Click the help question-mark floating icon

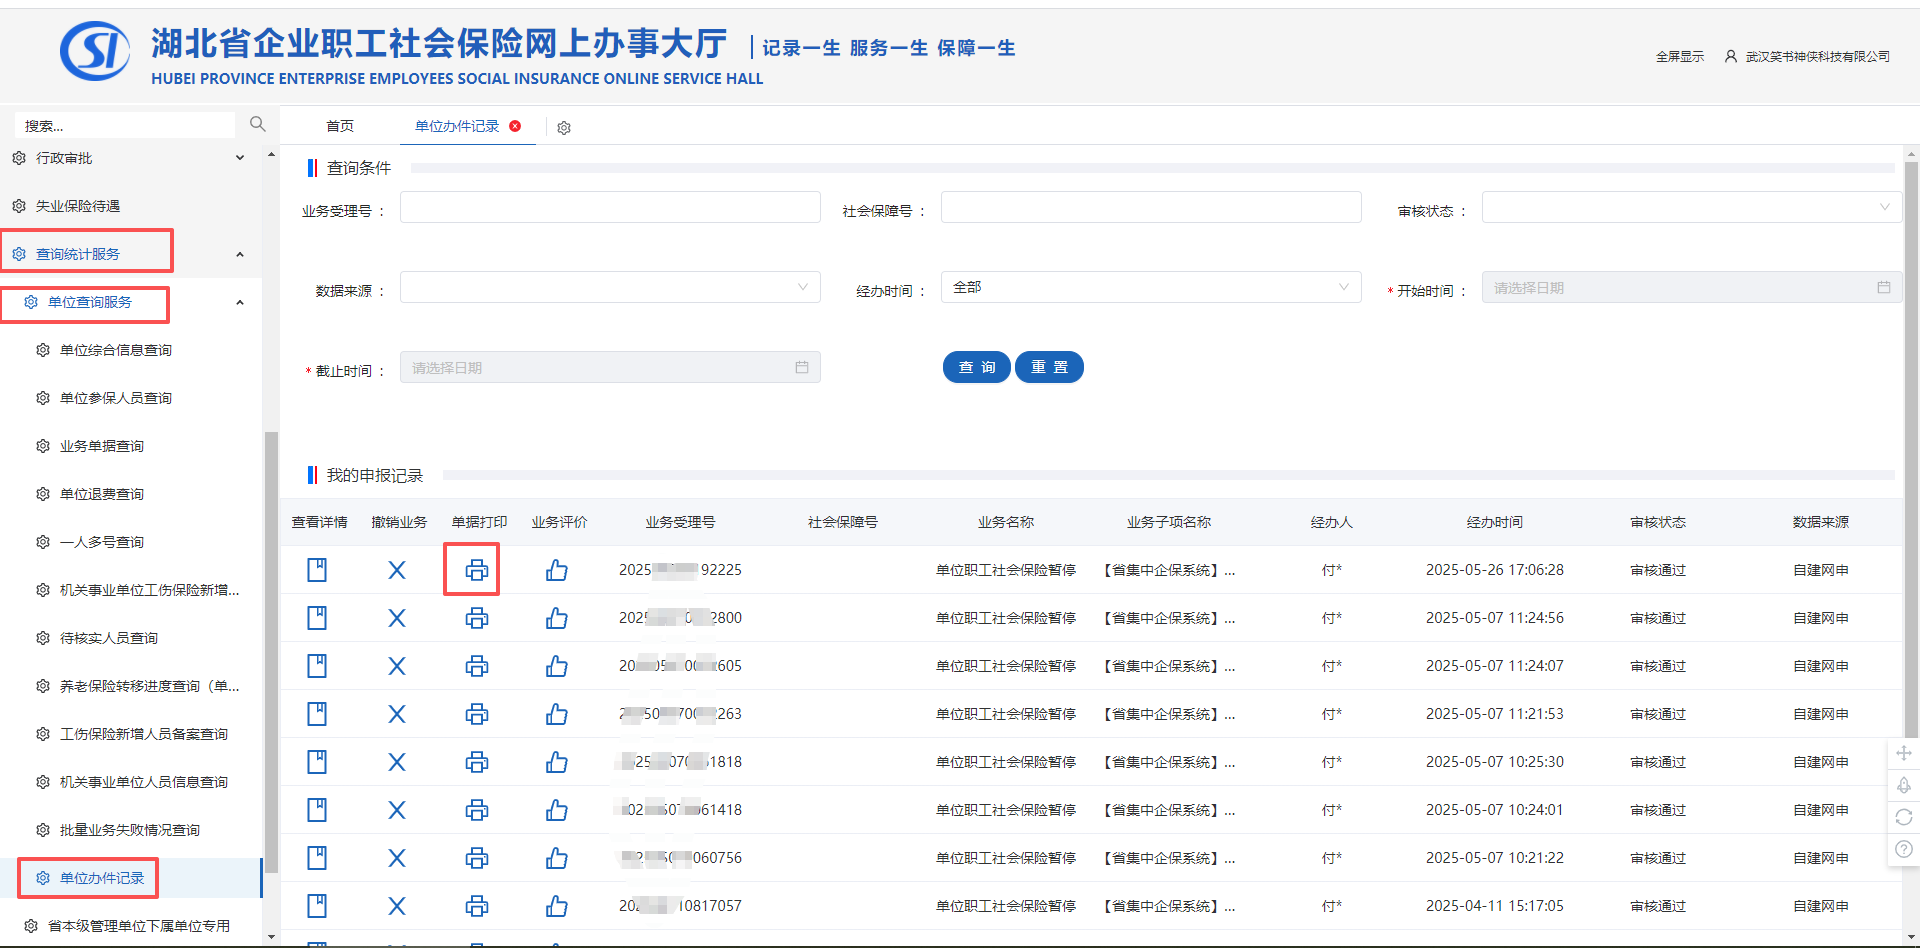pos(1904,849)
